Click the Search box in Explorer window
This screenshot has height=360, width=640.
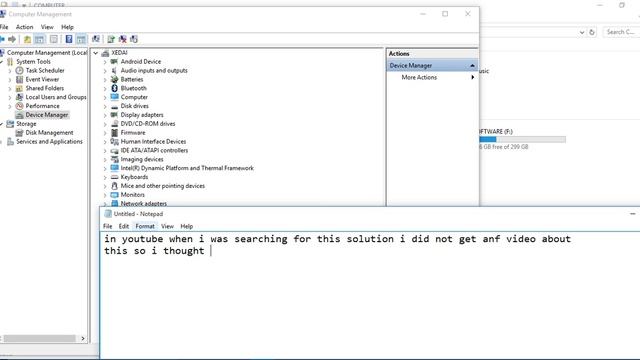tap(621, 32)
